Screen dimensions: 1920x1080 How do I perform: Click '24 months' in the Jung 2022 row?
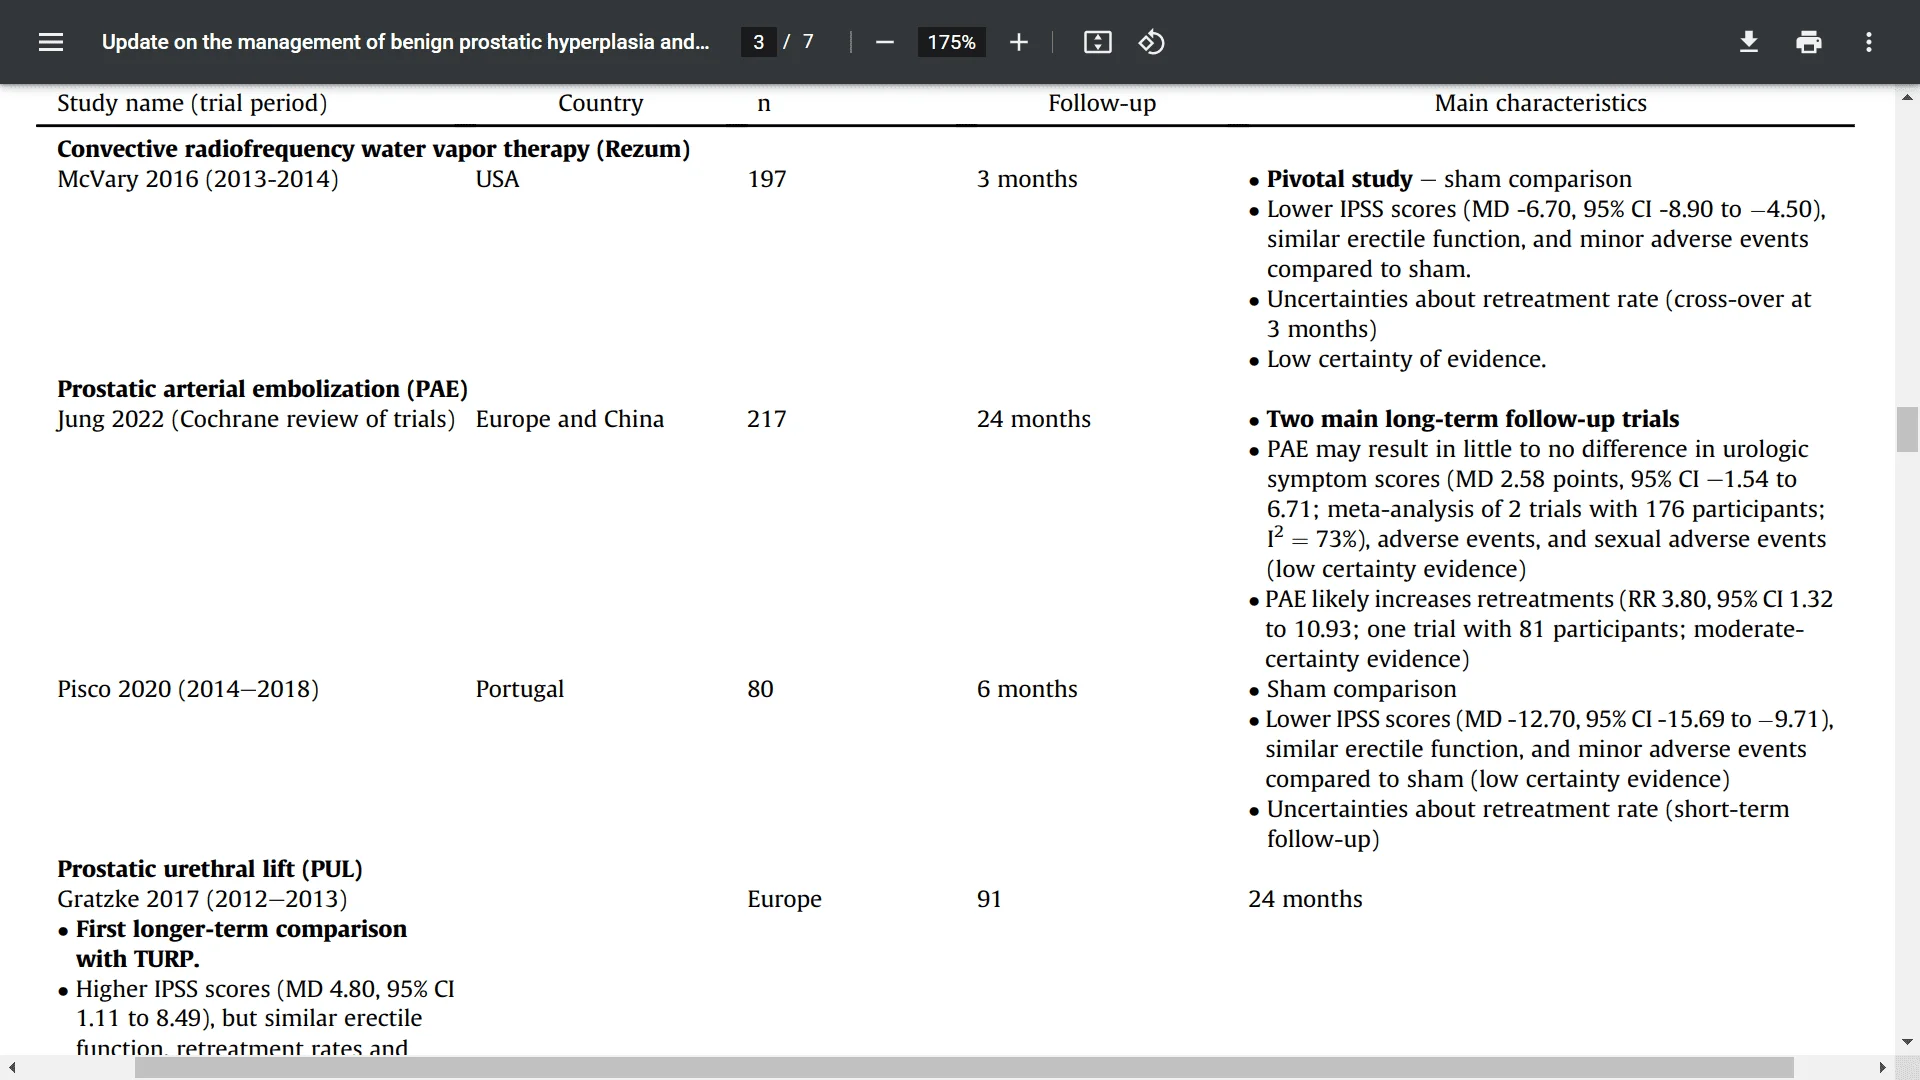click(1034, 419)
